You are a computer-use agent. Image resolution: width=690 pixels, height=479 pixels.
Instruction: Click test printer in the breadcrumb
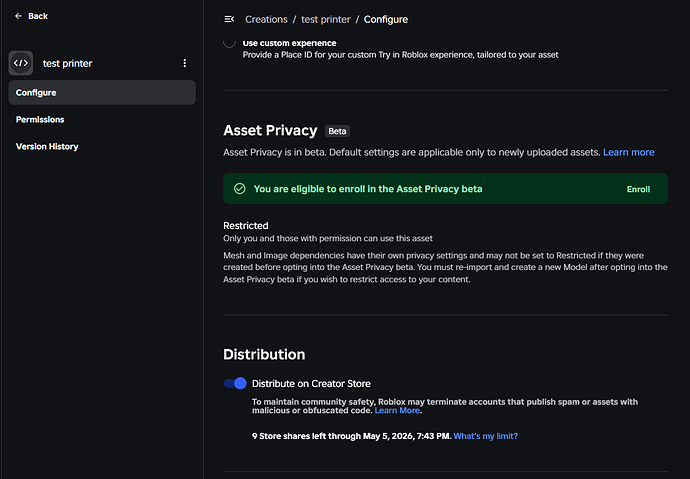tap(326, 19)
